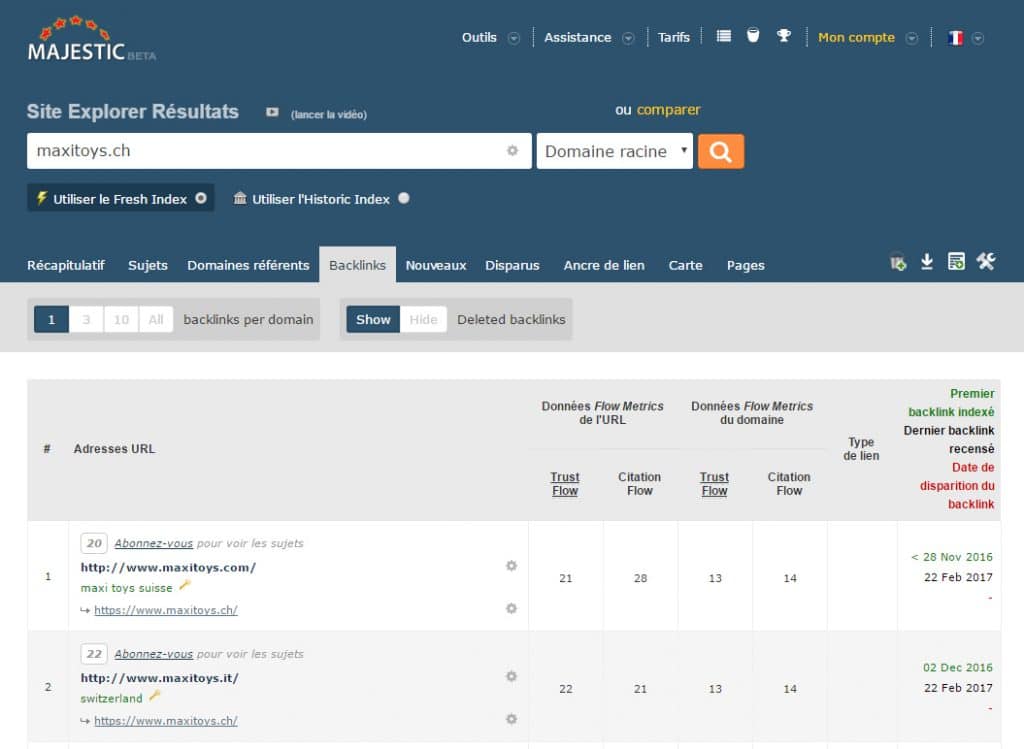Click the maxi toys suisse anchor text
The width and height of the screenshot is (1024, 749).
(126, 588)
